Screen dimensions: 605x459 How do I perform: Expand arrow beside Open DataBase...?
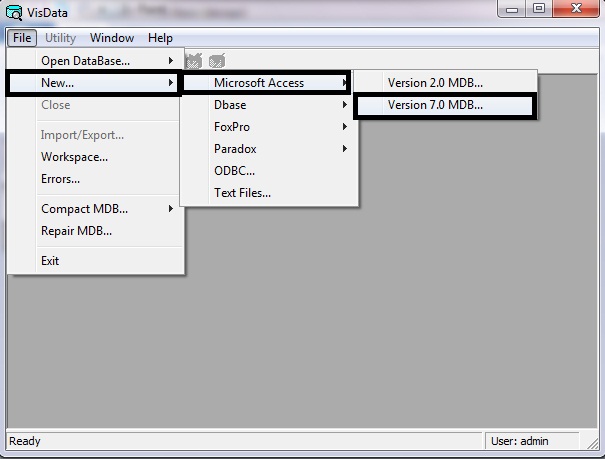[171, 61]
